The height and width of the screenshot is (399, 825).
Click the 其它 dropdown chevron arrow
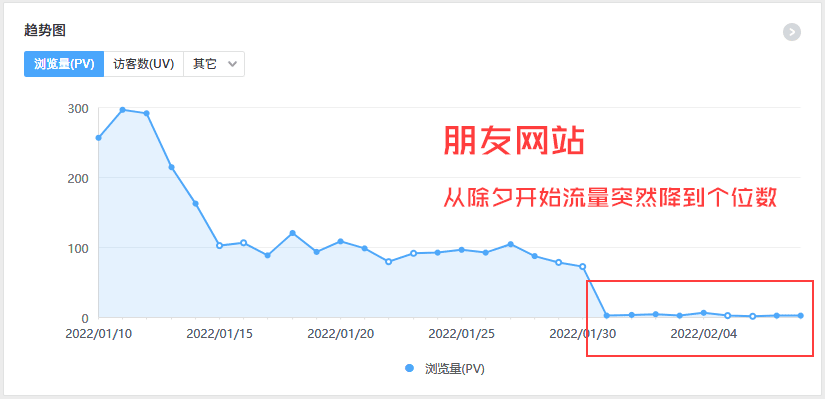pos(232,65)
